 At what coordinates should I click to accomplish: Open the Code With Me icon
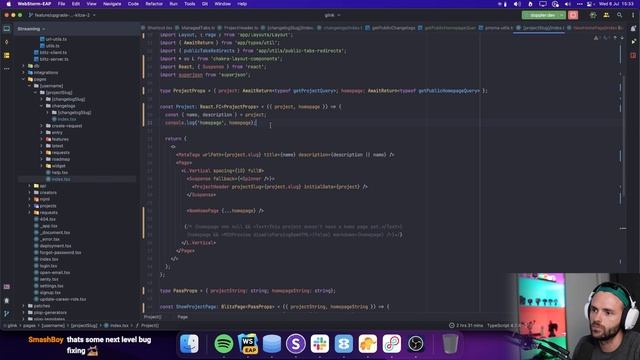point(606,15)
